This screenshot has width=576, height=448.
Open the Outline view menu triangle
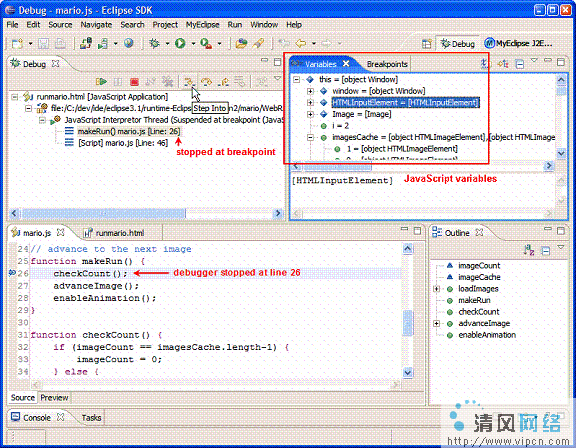click(x=561, y=247)
